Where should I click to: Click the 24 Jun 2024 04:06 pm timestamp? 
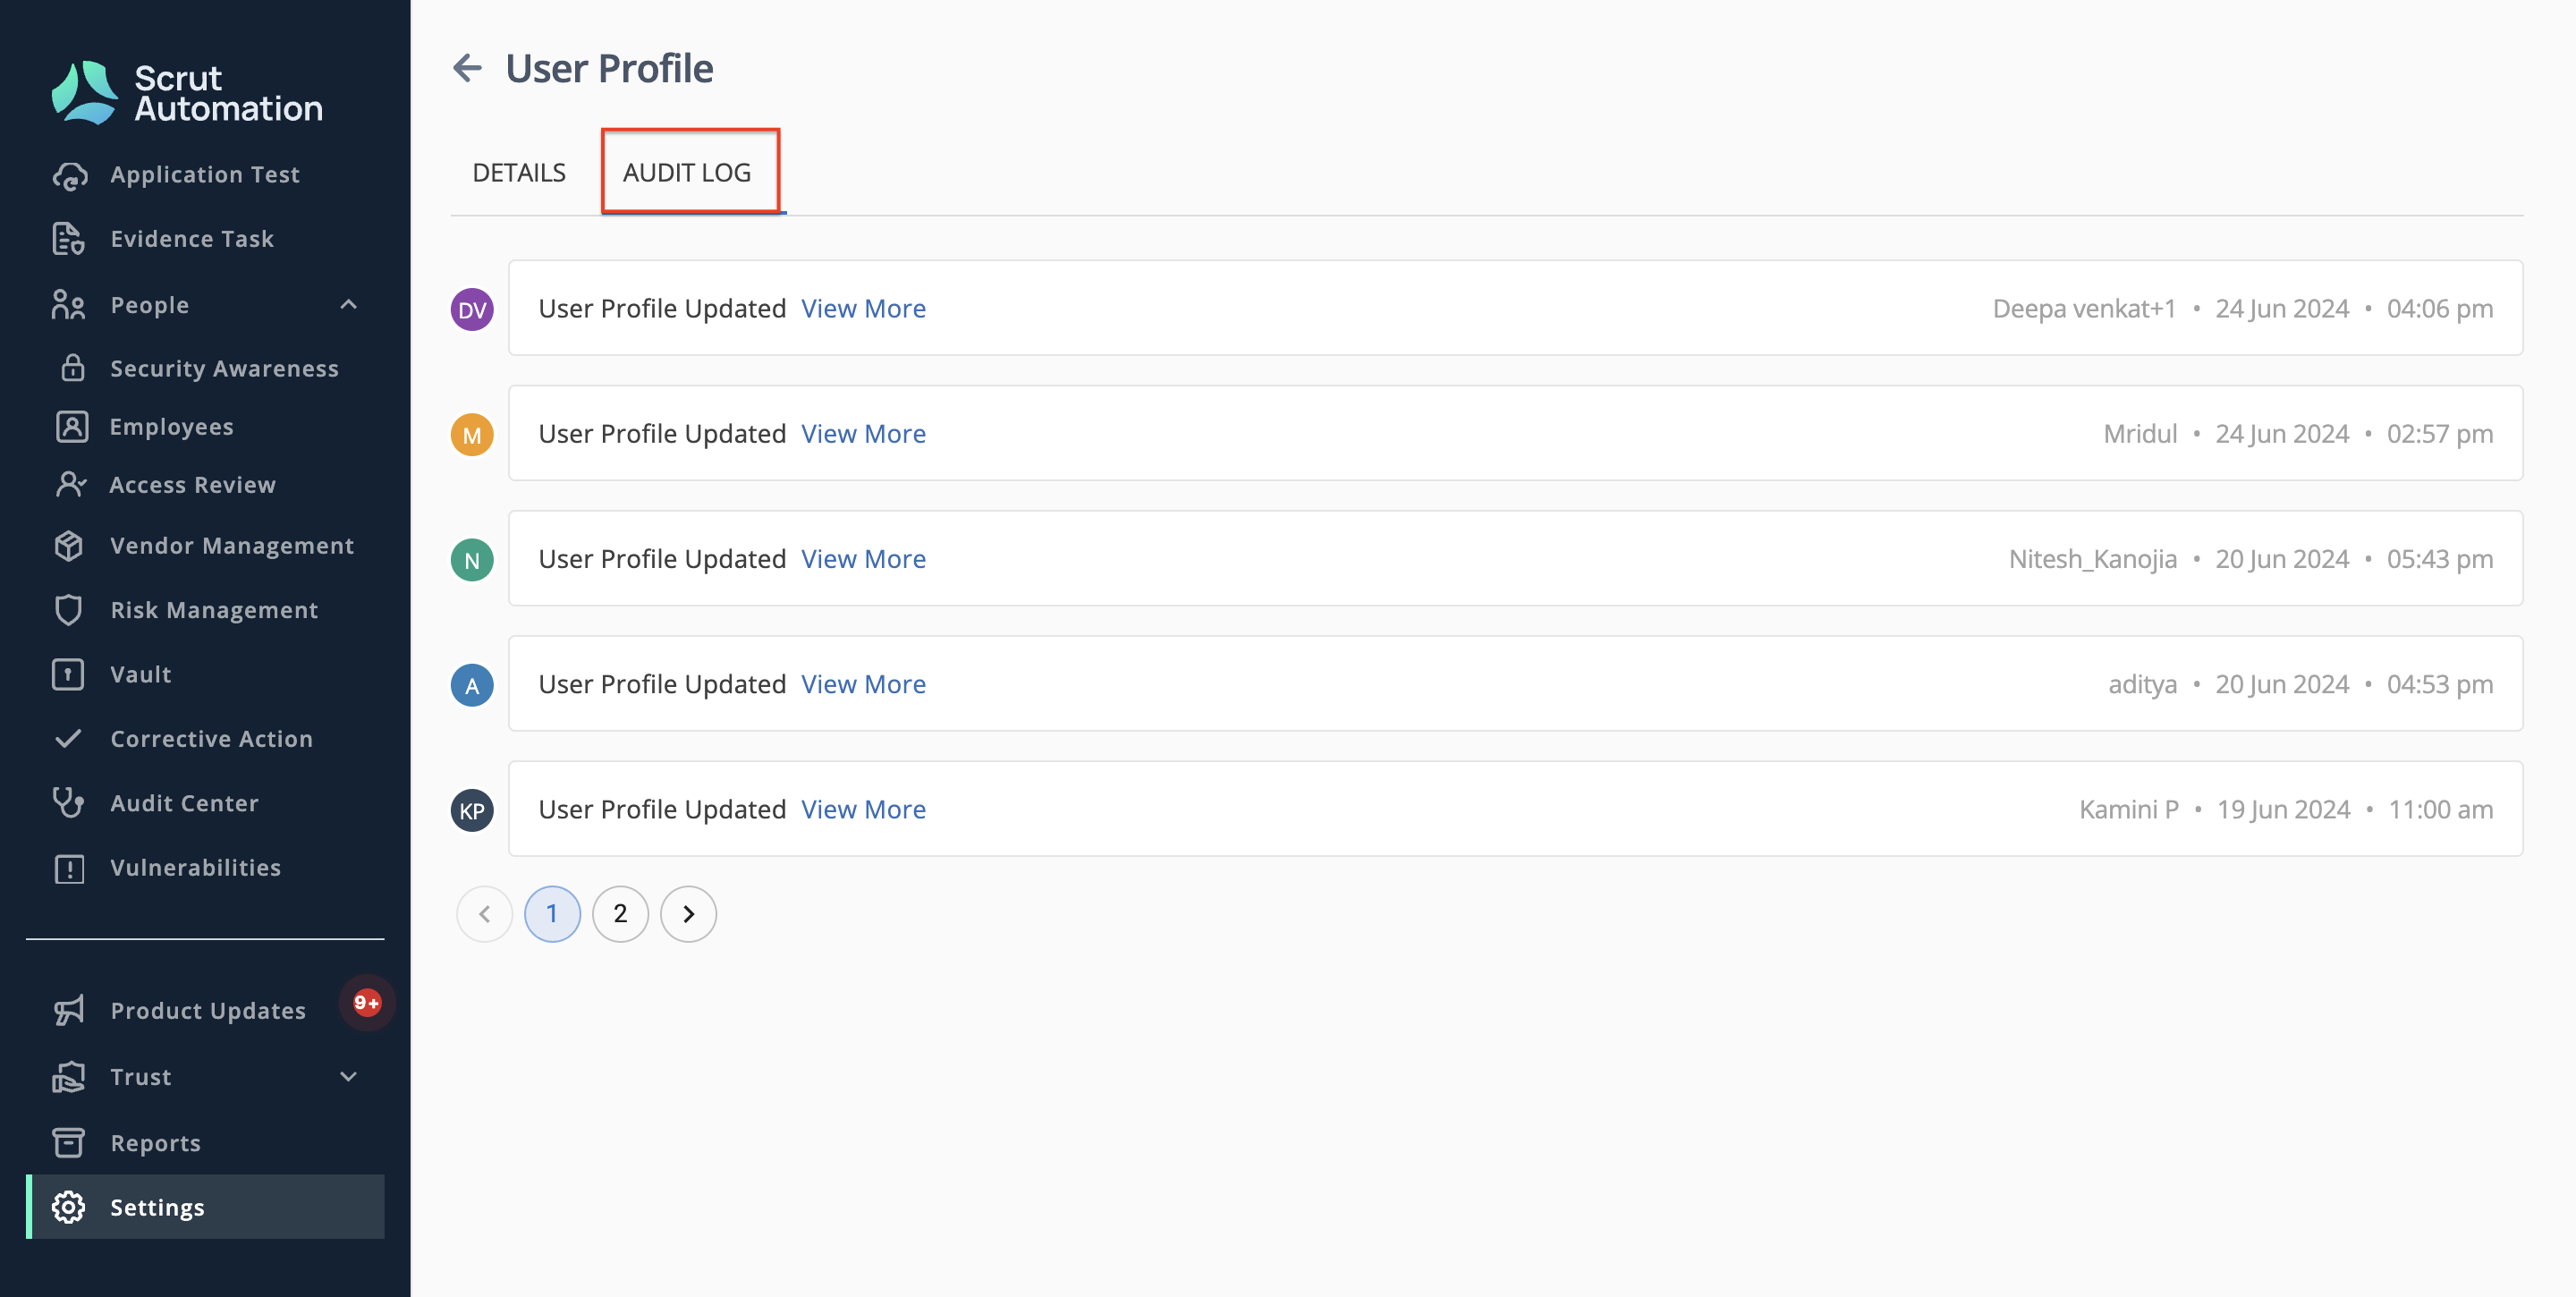2354,309
